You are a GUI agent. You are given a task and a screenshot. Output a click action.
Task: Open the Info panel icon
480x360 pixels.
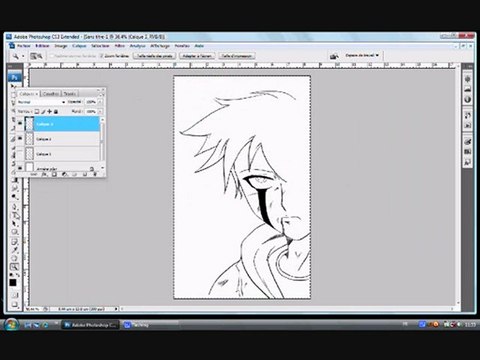(x=468, y=99)
